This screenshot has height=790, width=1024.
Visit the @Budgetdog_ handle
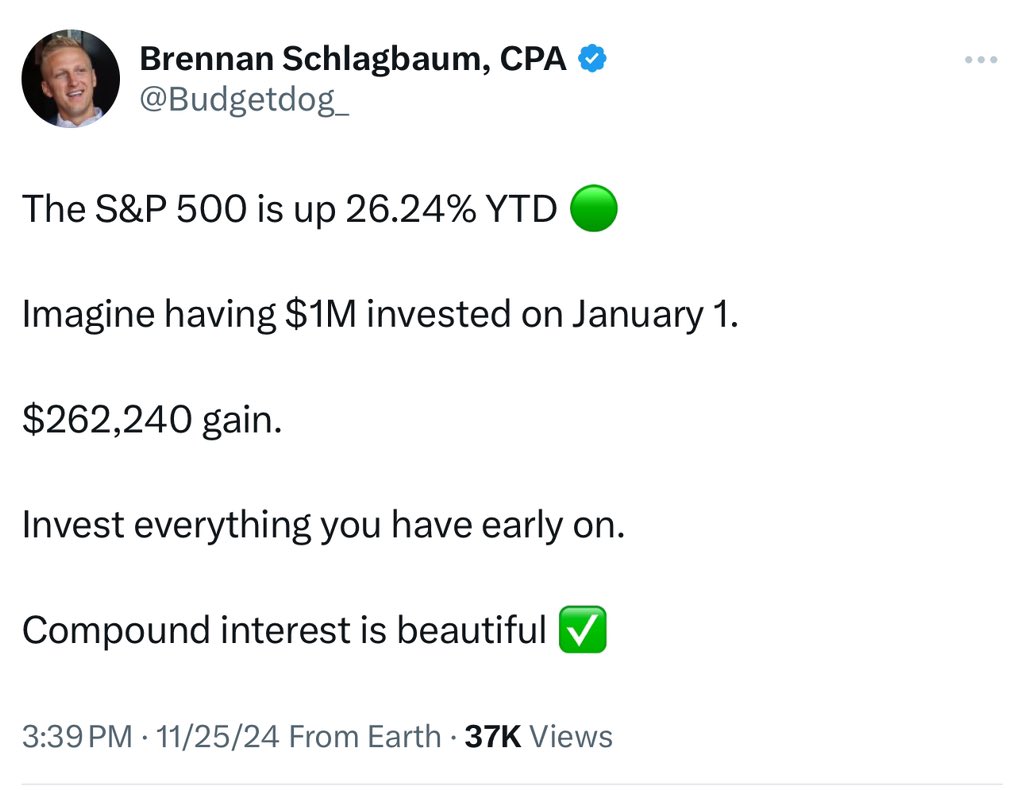click(x=244, y=100)
